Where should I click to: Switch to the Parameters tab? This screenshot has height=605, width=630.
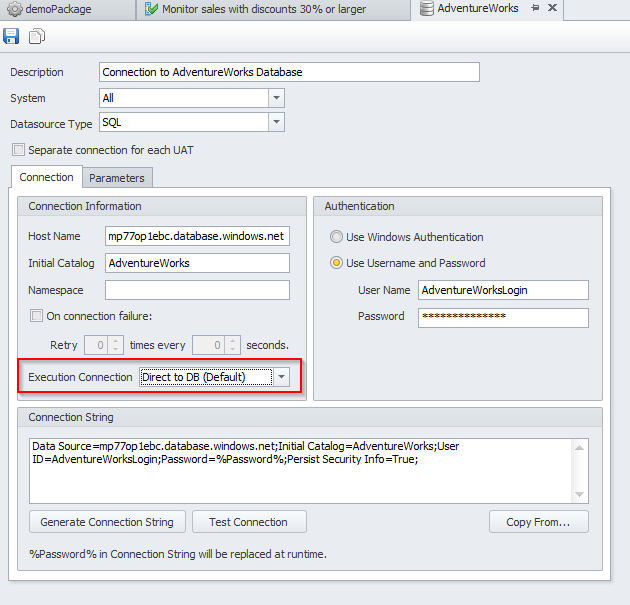117,178
